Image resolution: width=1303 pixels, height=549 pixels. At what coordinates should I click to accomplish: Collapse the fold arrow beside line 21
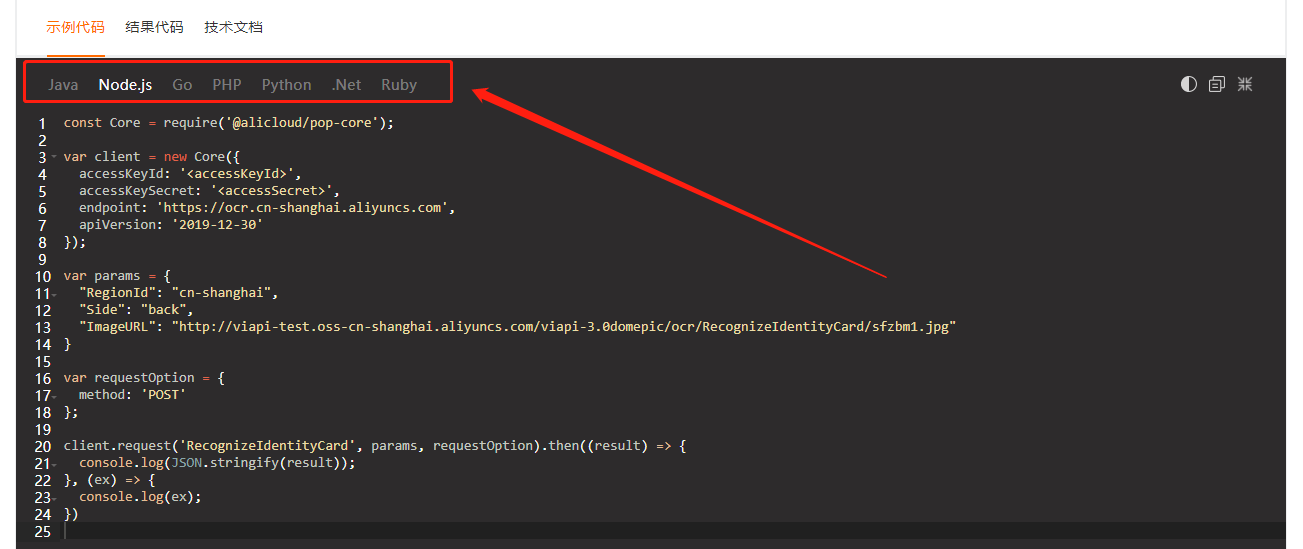(54, 464)
